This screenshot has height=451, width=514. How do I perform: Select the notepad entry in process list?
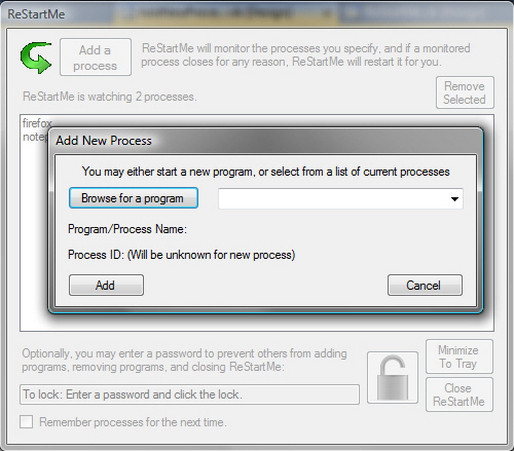click(35, 137)
